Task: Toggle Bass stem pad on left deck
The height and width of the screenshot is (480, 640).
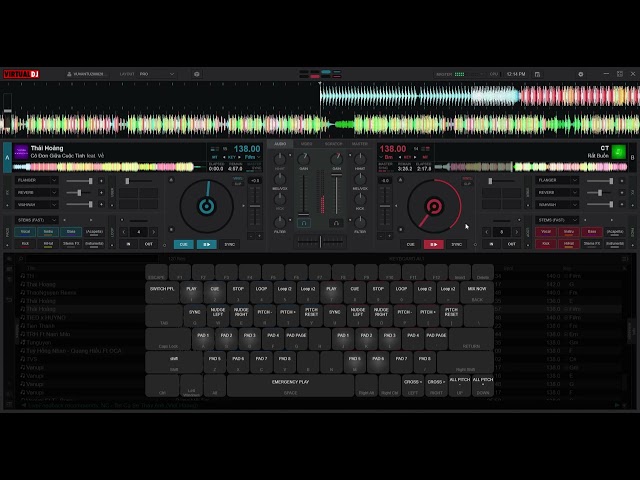Action: [71, 232]
